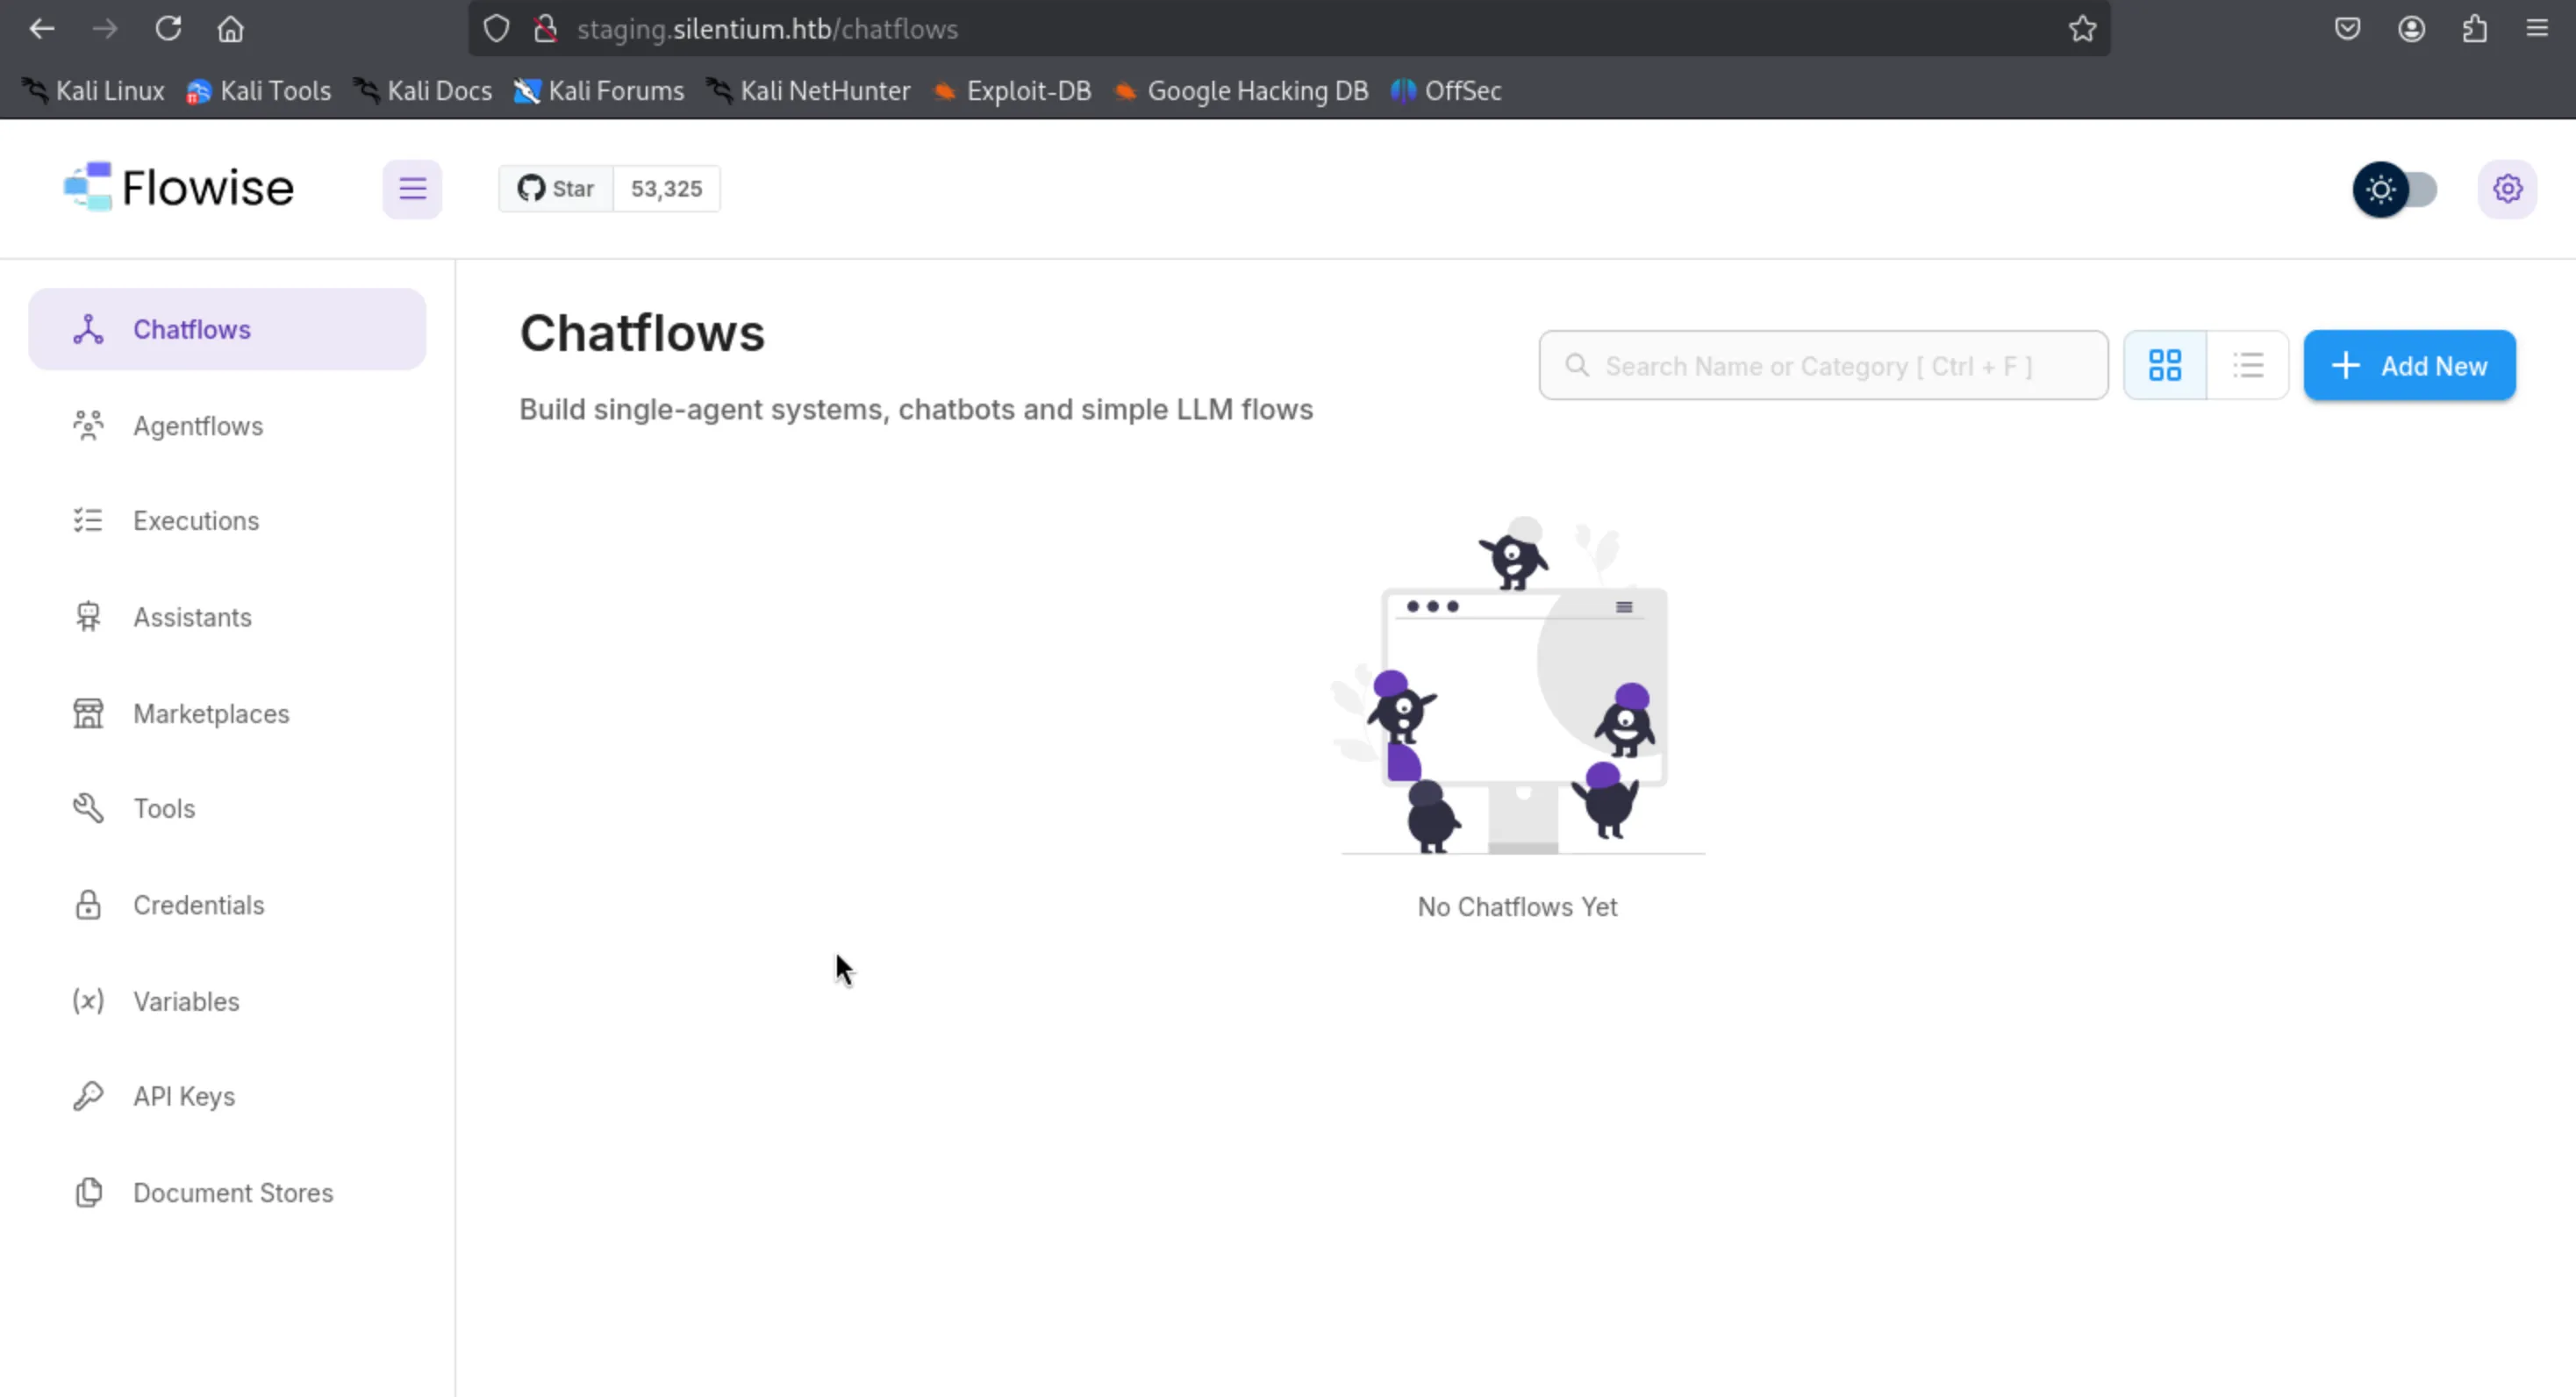Click the 'No Chatflows Yet' text
2576x1397 pixels.
pyautogui.click(x=1517, y=907)
